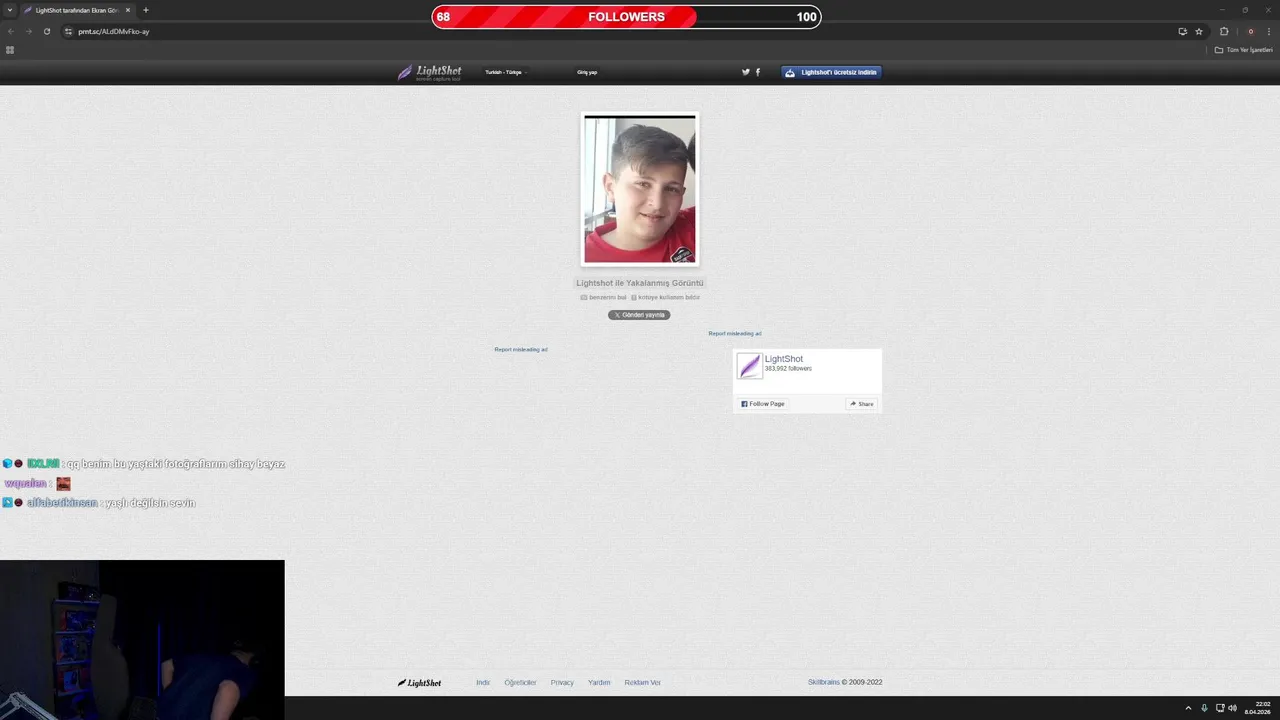1280x720 pixels.
Task: Click the benzerini bul link
Action: click(604, 297)
